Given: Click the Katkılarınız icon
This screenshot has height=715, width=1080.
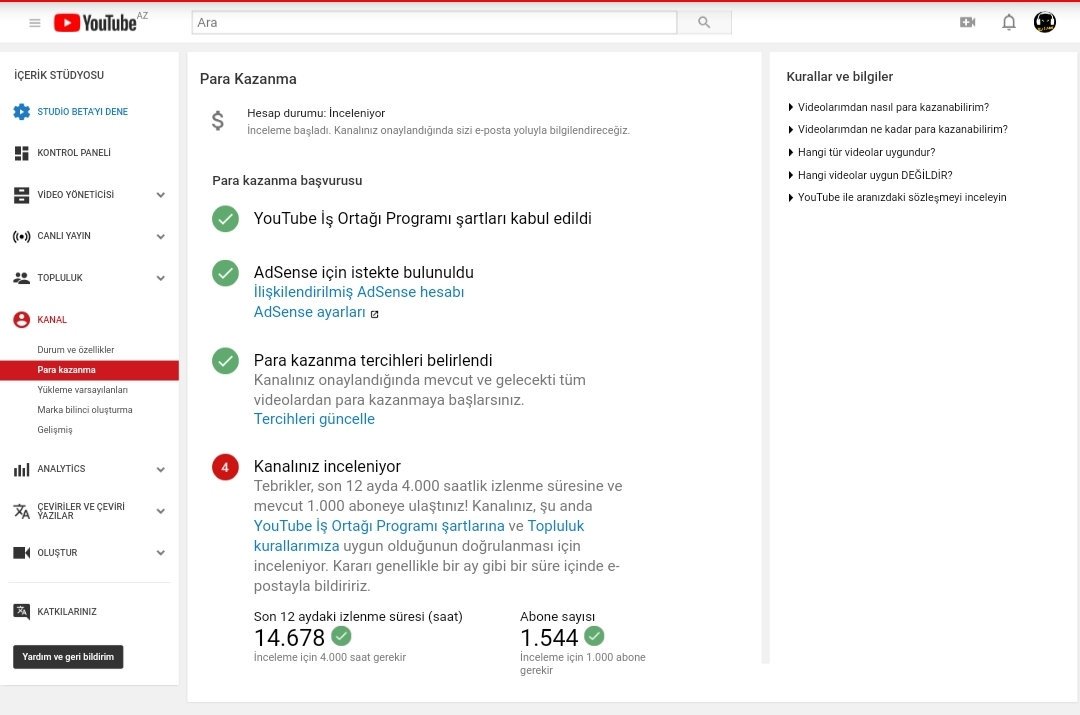Looking at the screenshot, I should (21, 611).
